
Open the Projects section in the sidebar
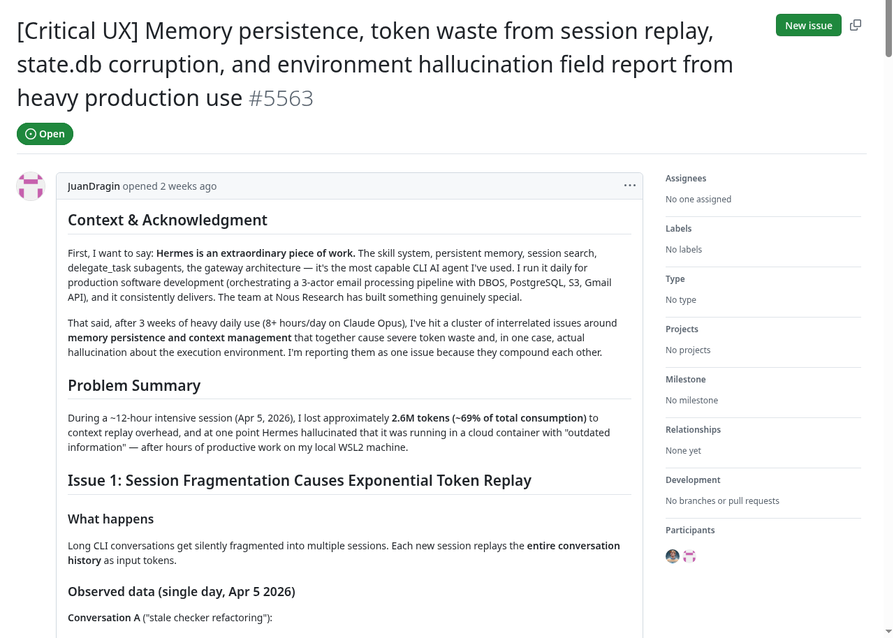click(681, 329)
